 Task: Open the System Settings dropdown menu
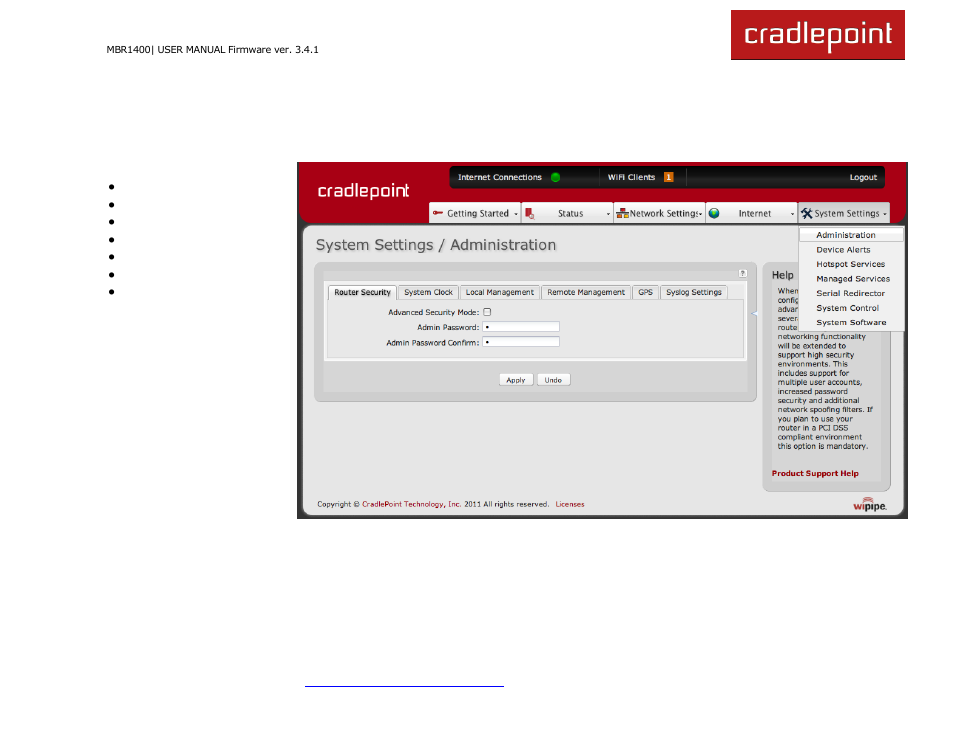[844, 213]
